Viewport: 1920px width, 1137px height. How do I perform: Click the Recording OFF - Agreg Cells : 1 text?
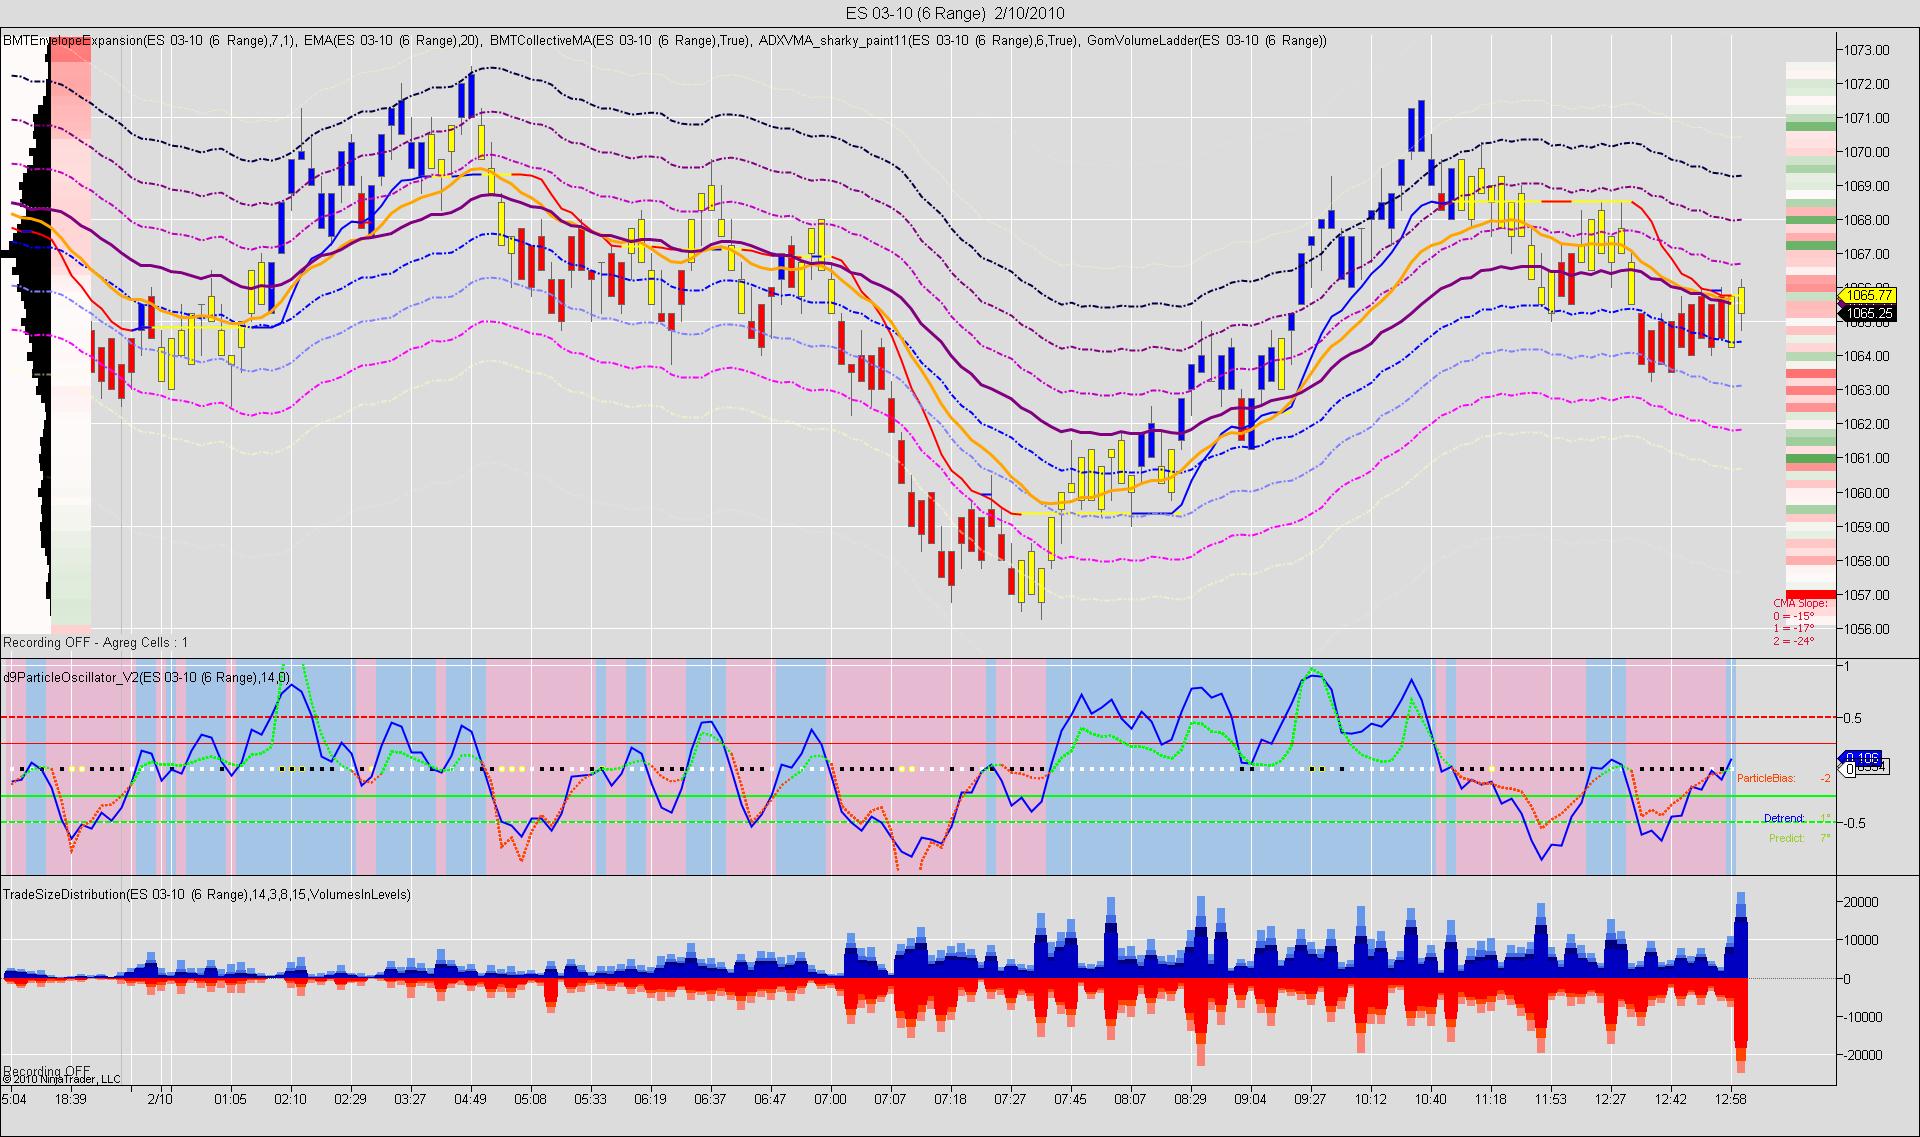point(96,642)
